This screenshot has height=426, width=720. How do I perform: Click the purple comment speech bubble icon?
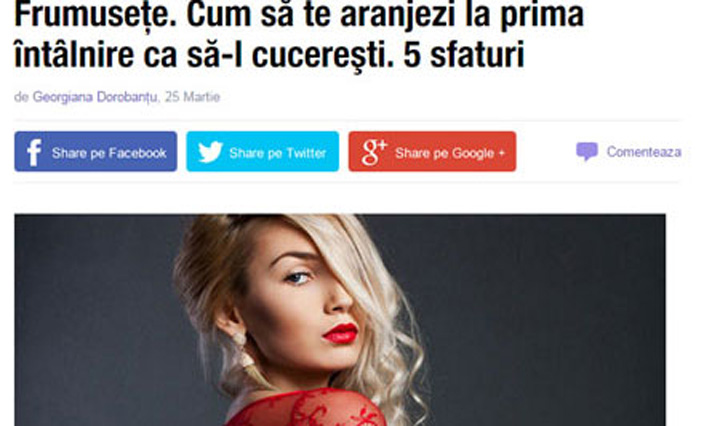[587, 151]
